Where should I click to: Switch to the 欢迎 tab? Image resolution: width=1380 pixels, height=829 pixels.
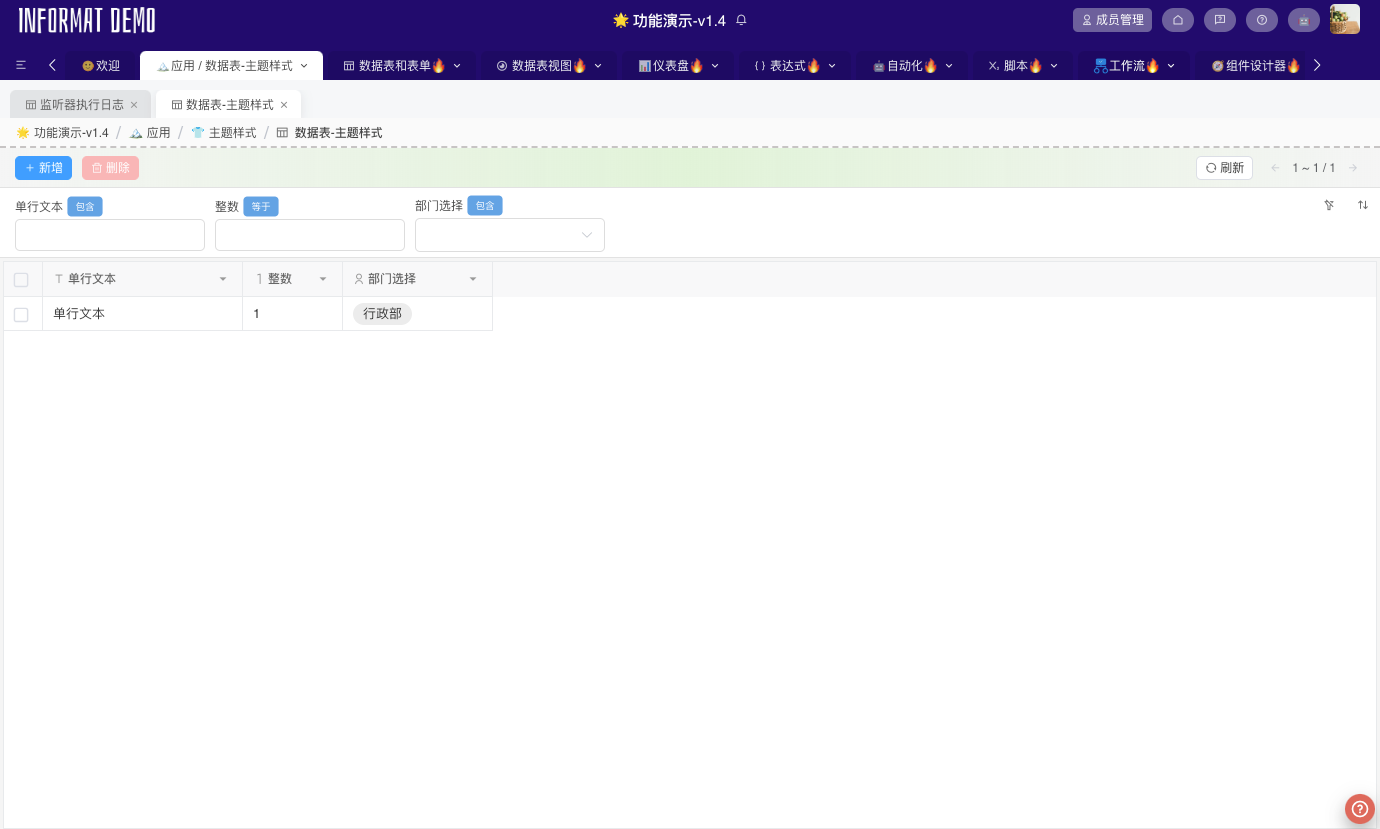101,65
